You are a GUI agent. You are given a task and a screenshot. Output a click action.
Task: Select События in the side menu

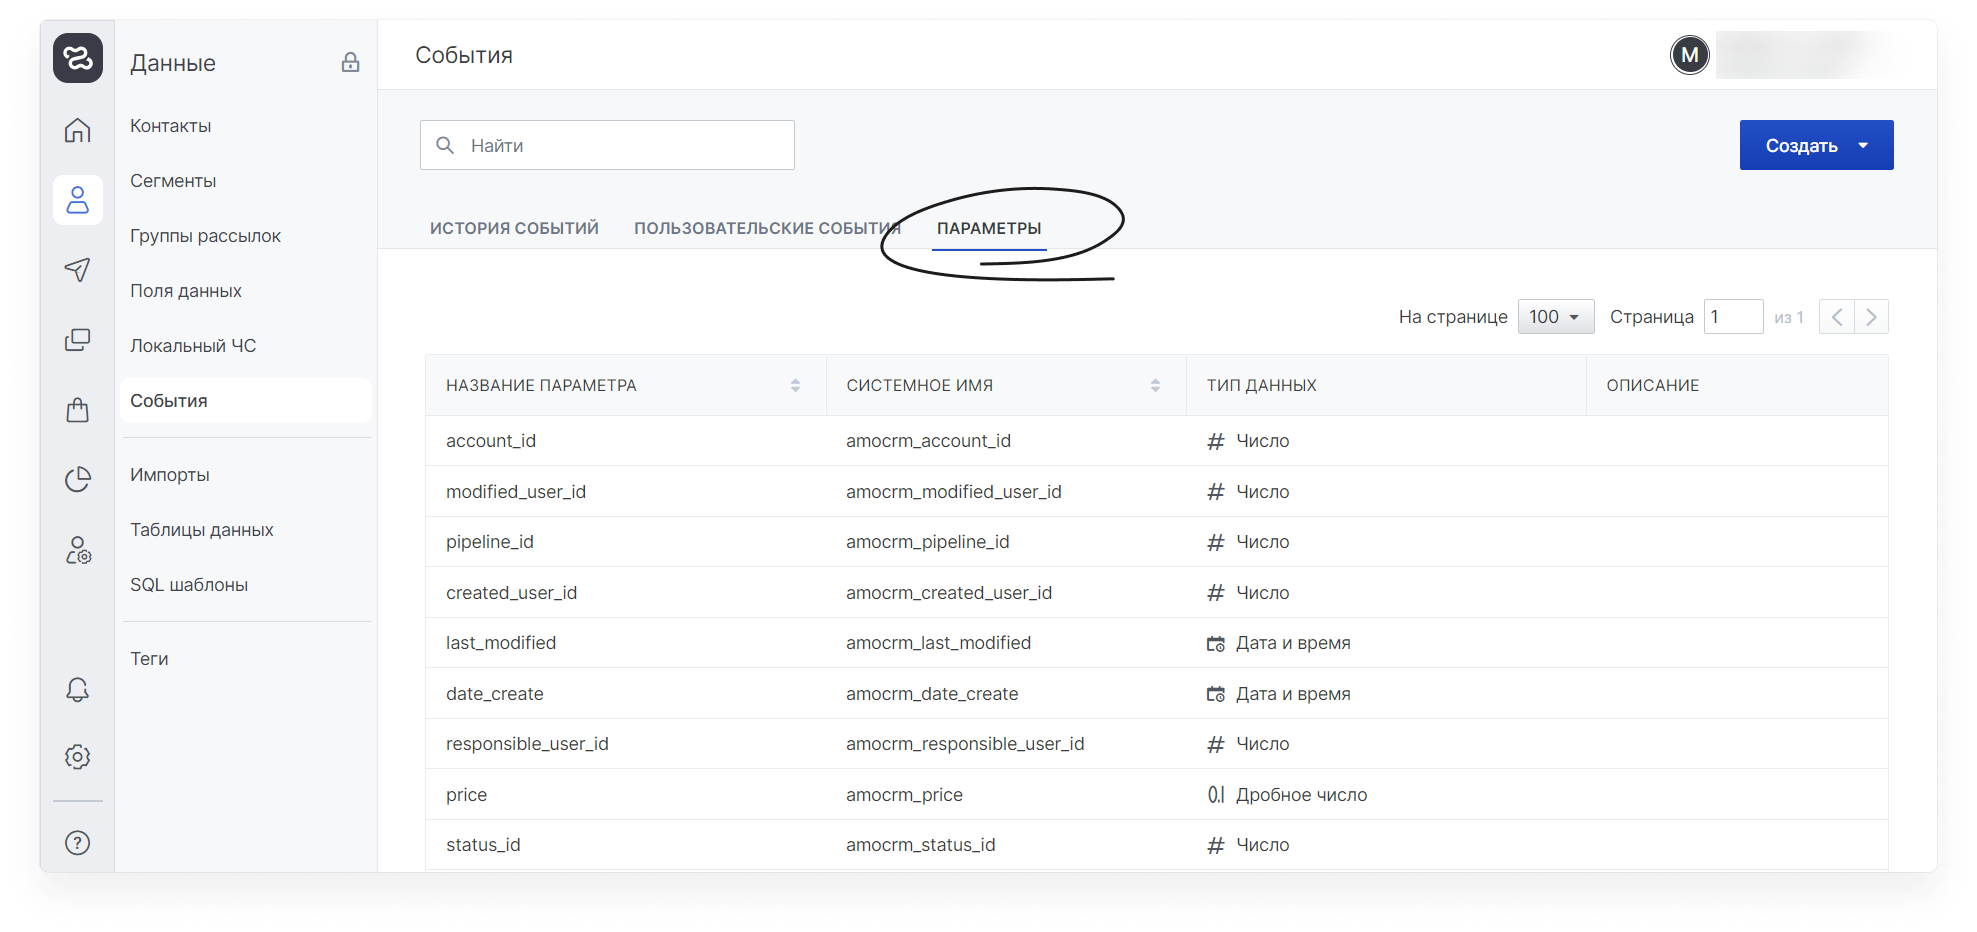(246, 401)
